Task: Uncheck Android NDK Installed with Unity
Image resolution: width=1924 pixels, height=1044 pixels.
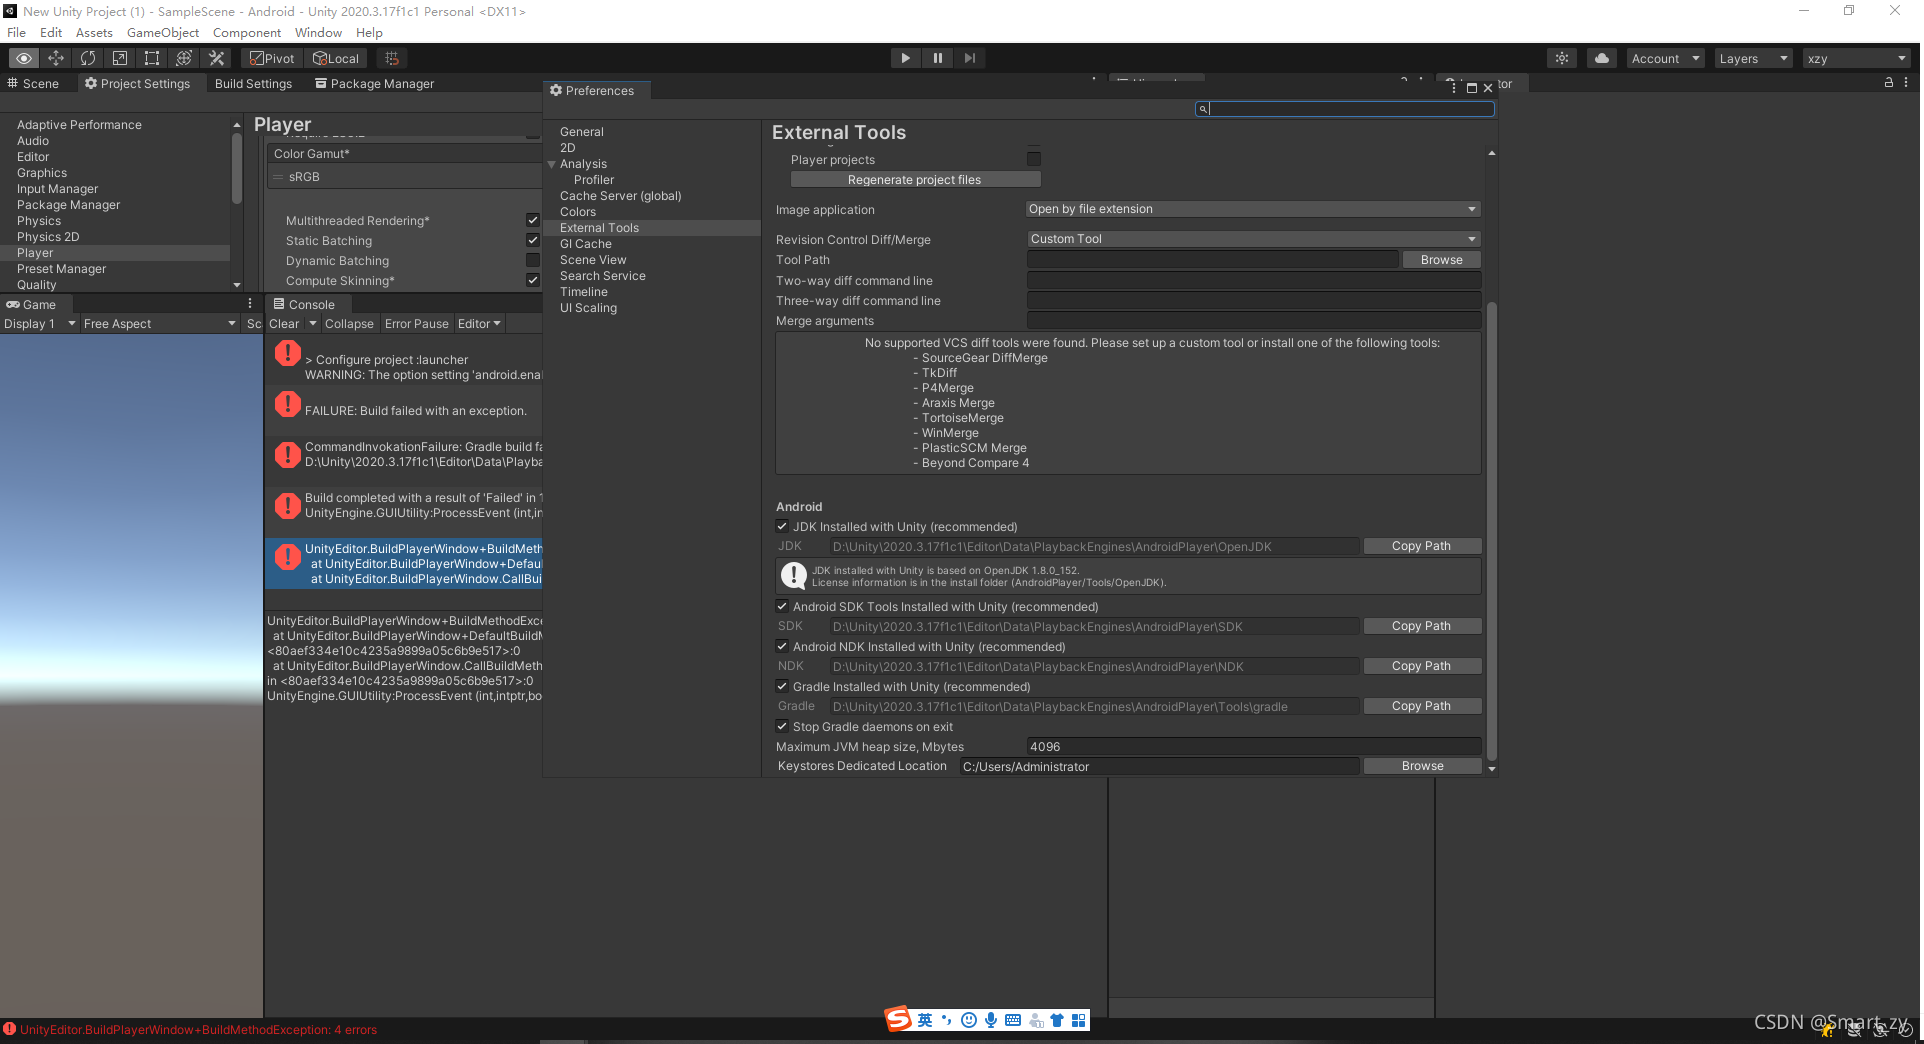Action: coord(782,646)
